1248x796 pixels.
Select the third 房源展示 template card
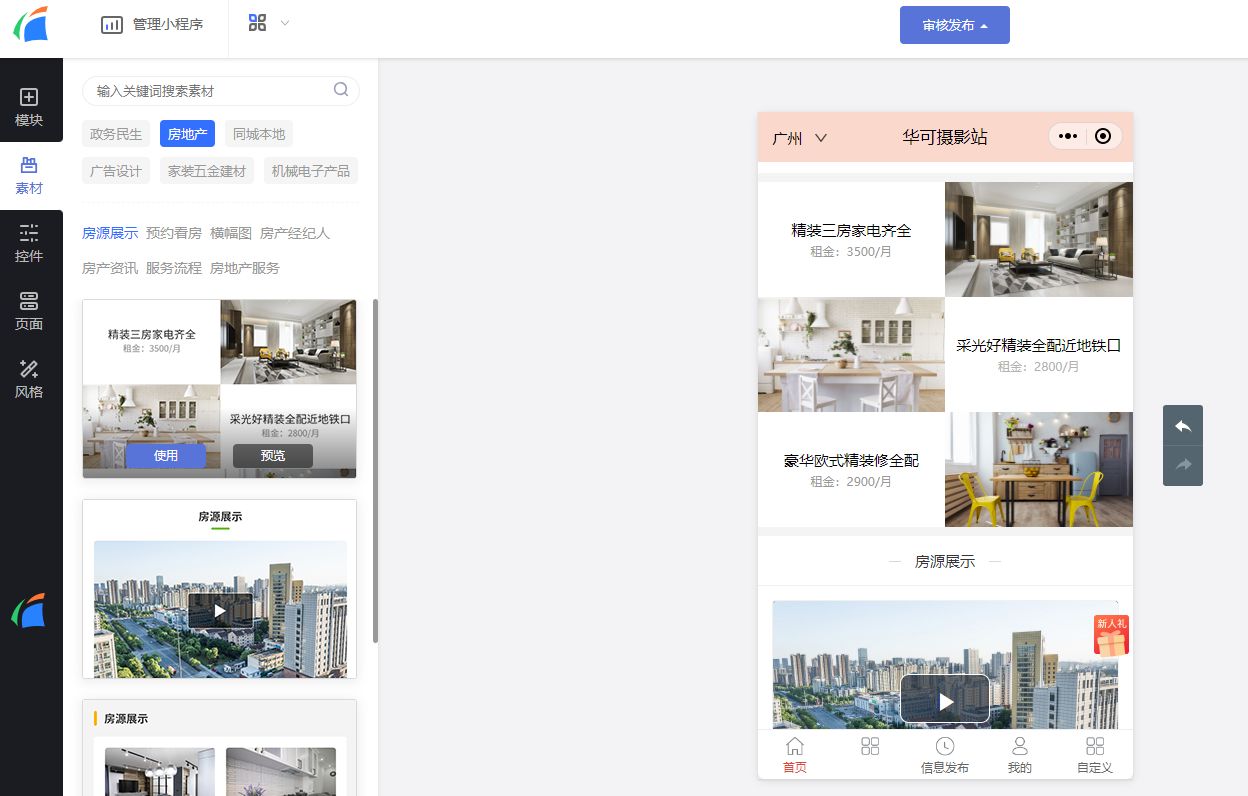click(x=220, y=747)
